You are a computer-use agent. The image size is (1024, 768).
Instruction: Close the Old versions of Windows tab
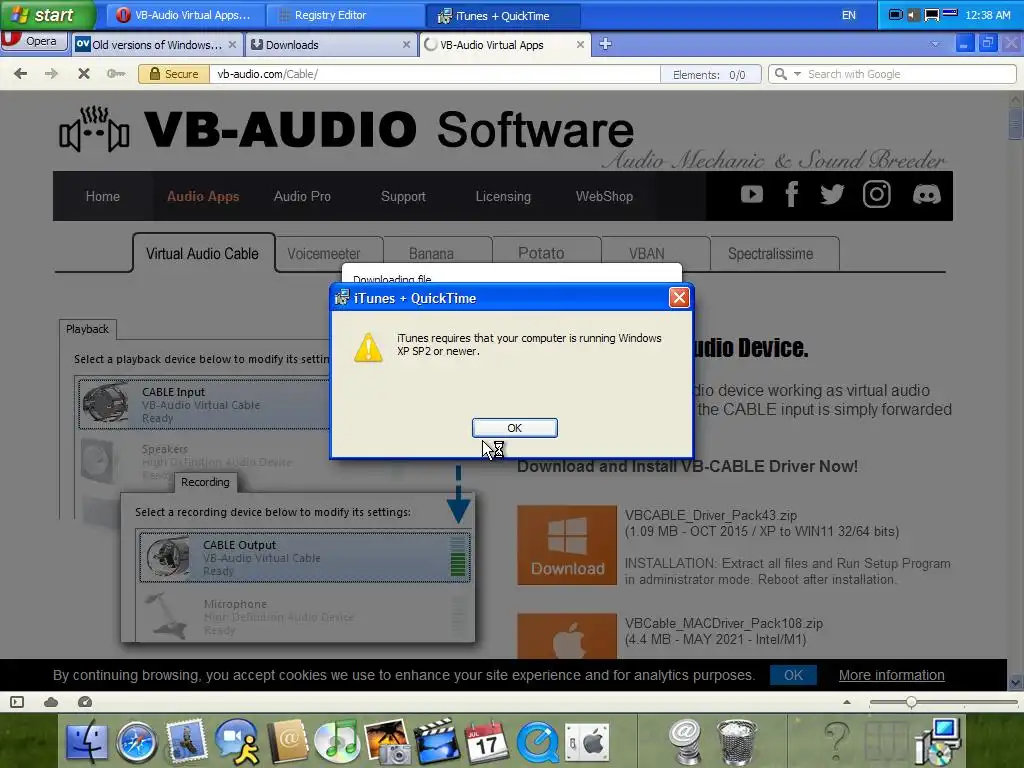coord(232,45)
